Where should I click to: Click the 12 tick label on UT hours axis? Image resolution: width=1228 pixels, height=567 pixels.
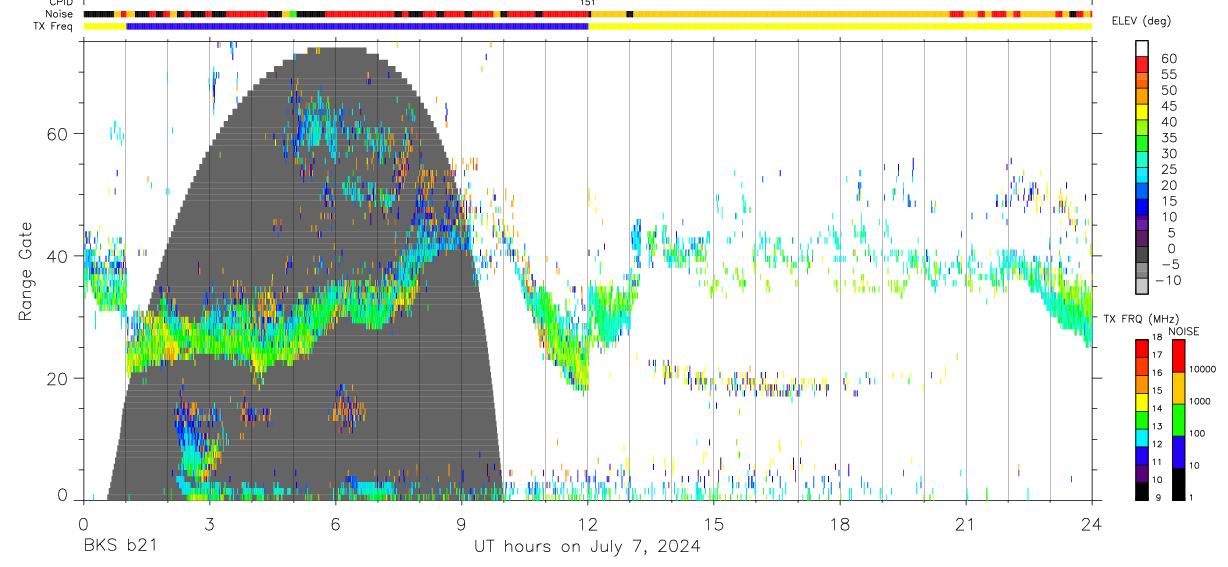[x=588, y=524]
